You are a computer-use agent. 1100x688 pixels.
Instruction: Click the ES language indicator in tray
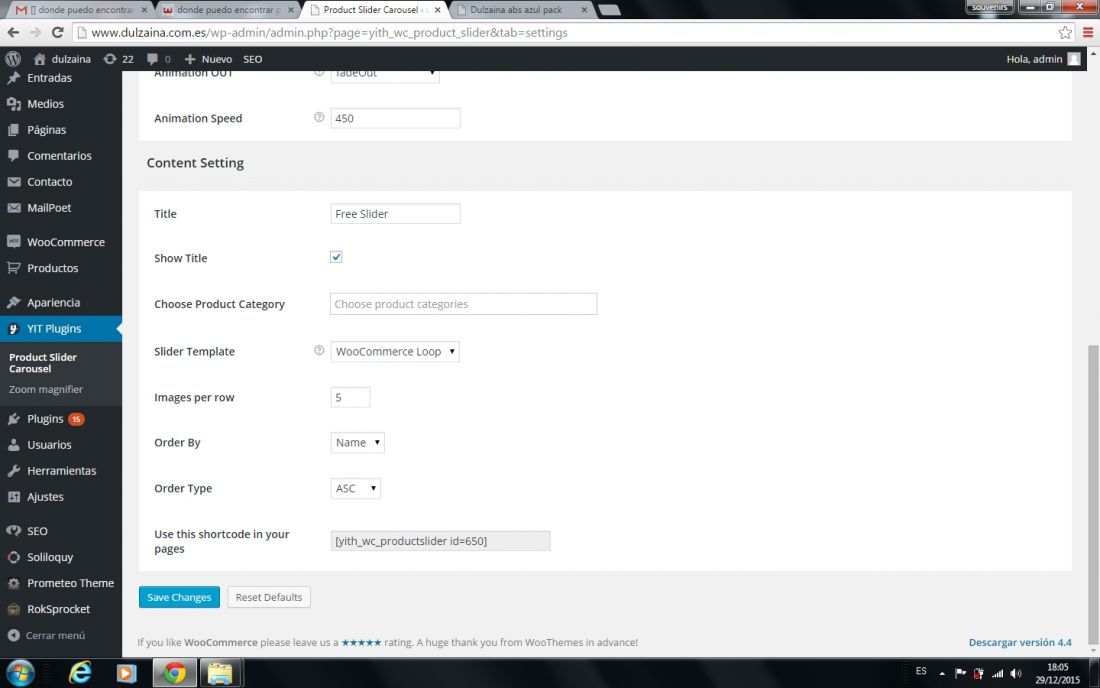[921, 671]
